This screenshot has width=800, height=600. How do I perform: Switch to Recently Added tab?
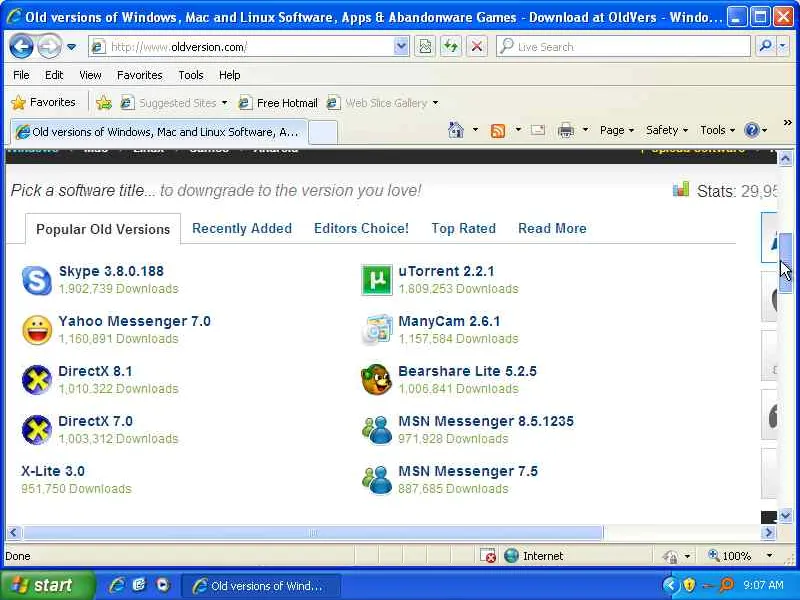pos(242,228)
